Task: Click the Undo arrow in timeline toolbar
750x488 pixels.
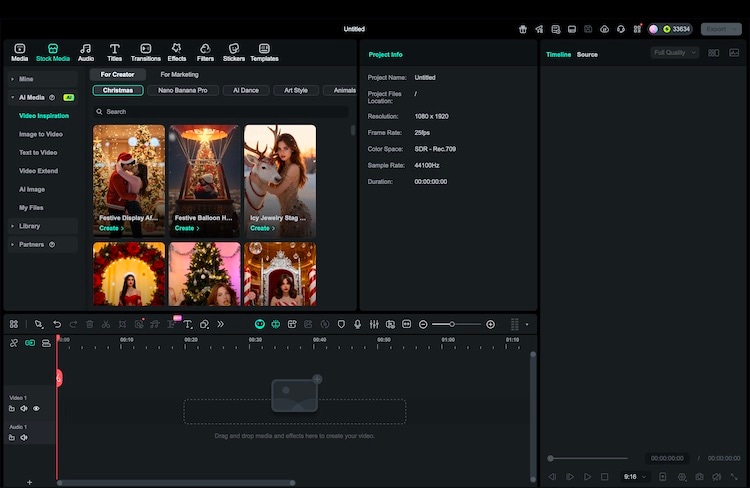Action: tap(57, 324)
